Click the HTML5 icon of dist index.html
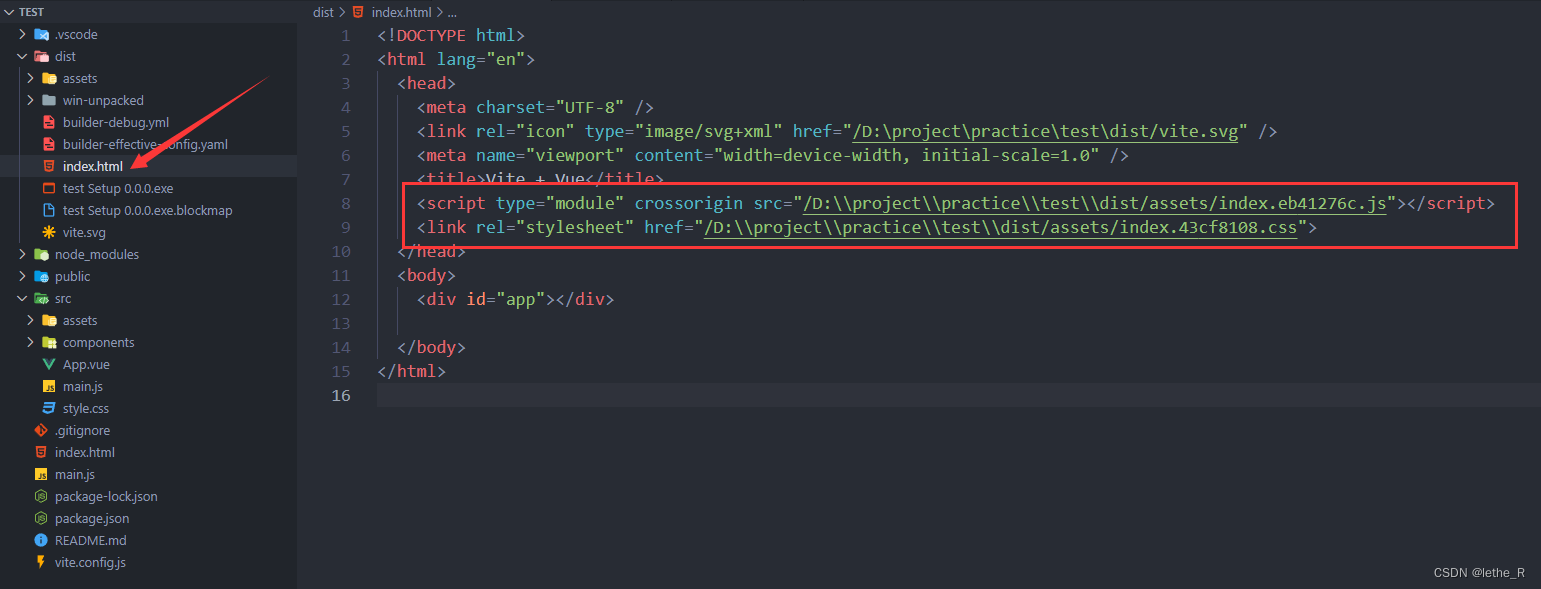 49,166
